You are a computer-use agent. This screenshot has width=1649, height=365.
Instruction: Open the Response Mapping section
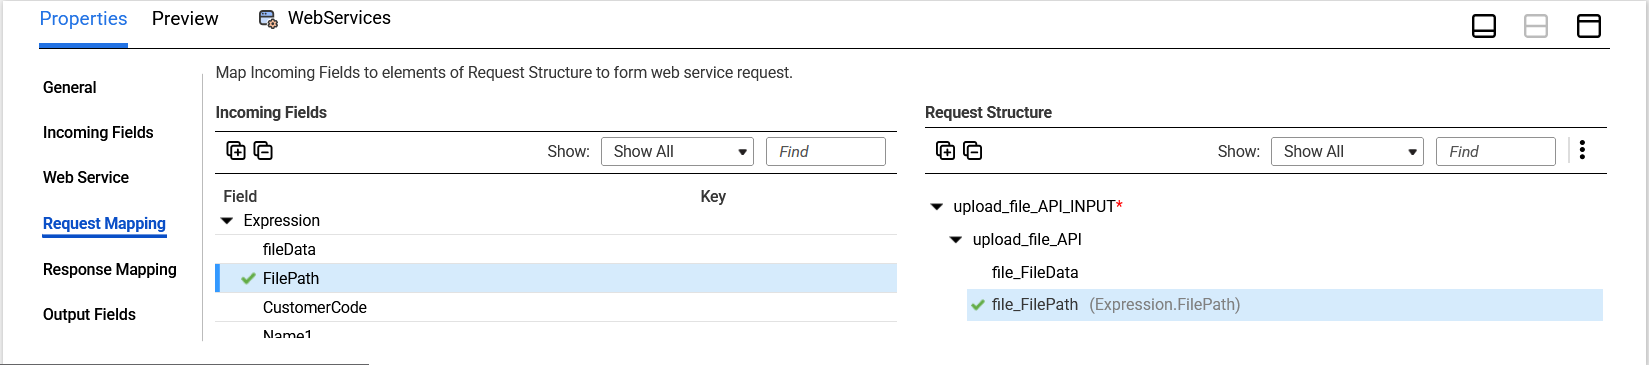click(110, 270)
